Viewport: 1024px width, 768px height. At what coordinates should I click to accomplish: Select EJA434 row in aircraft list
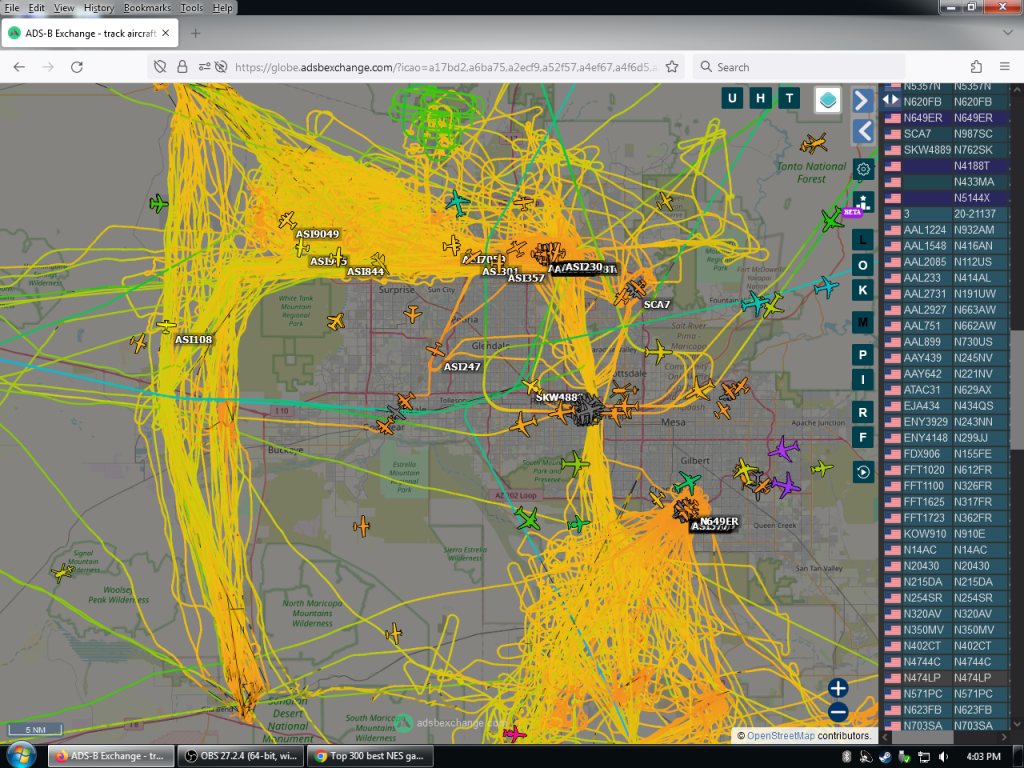tap(946, 406)
